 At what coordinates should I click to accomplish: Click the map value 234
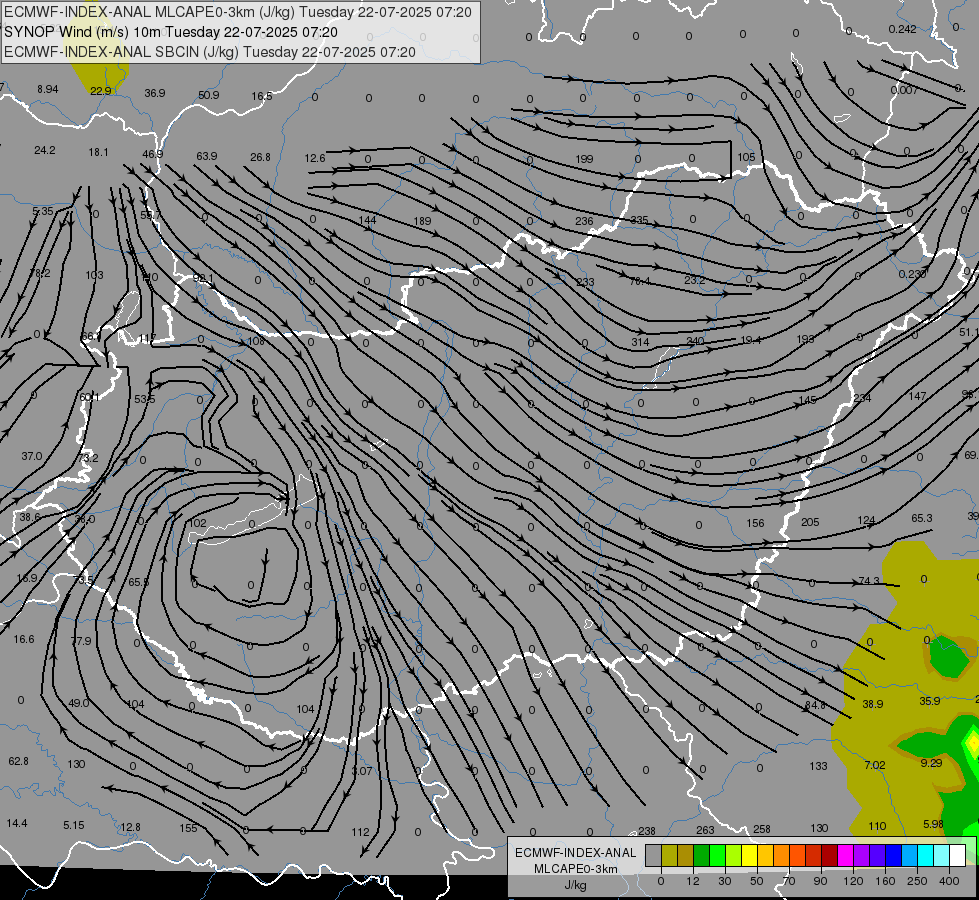(x=862, y=398)
